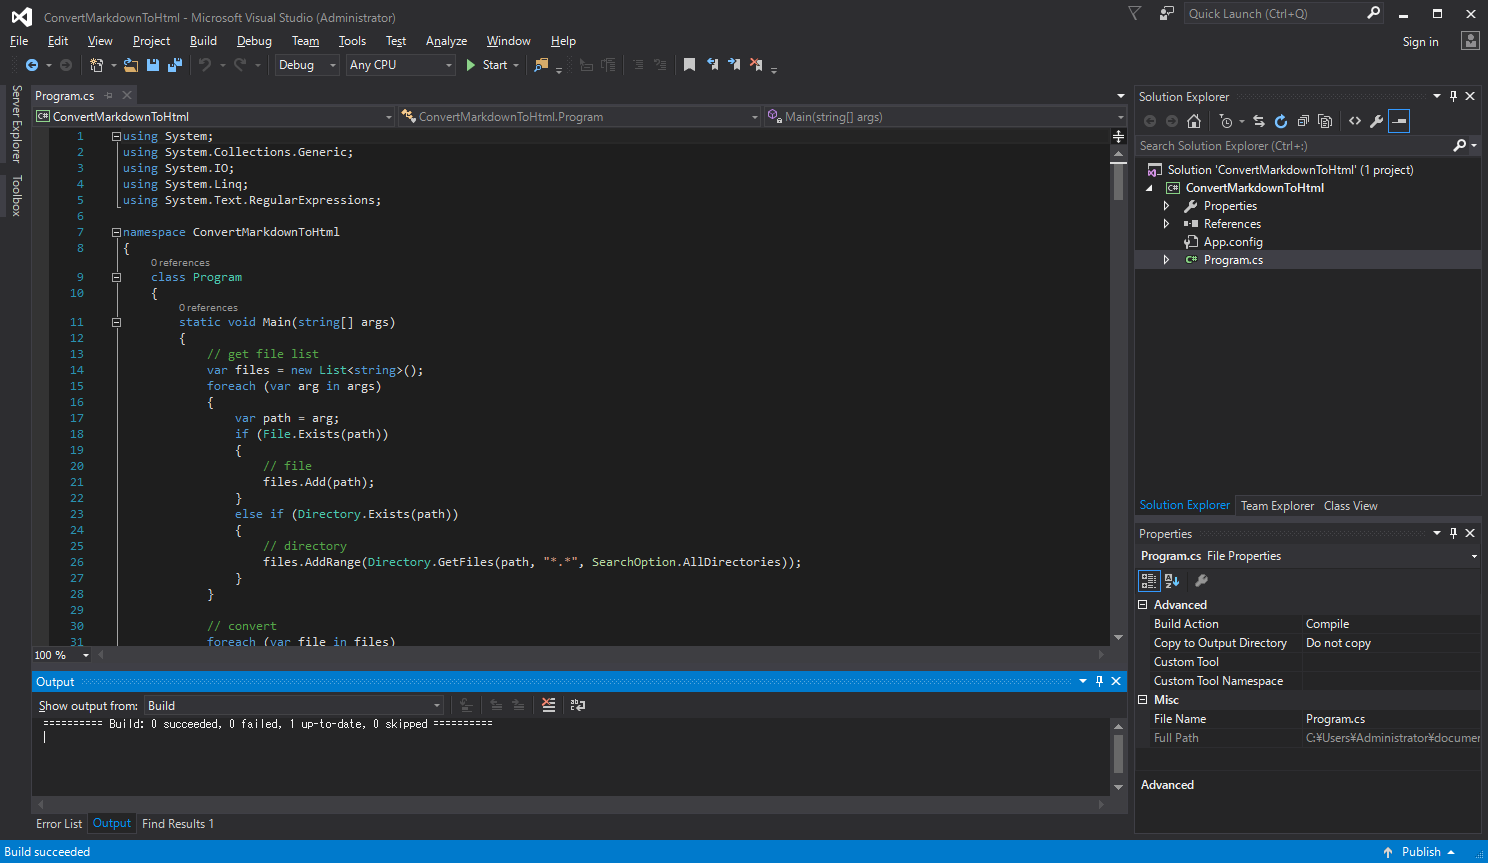Image resolution: width=1488 pixels, height=863 pixels.
Task: Collapse All in Solution Explorer
Action: tap(1303, 121)
